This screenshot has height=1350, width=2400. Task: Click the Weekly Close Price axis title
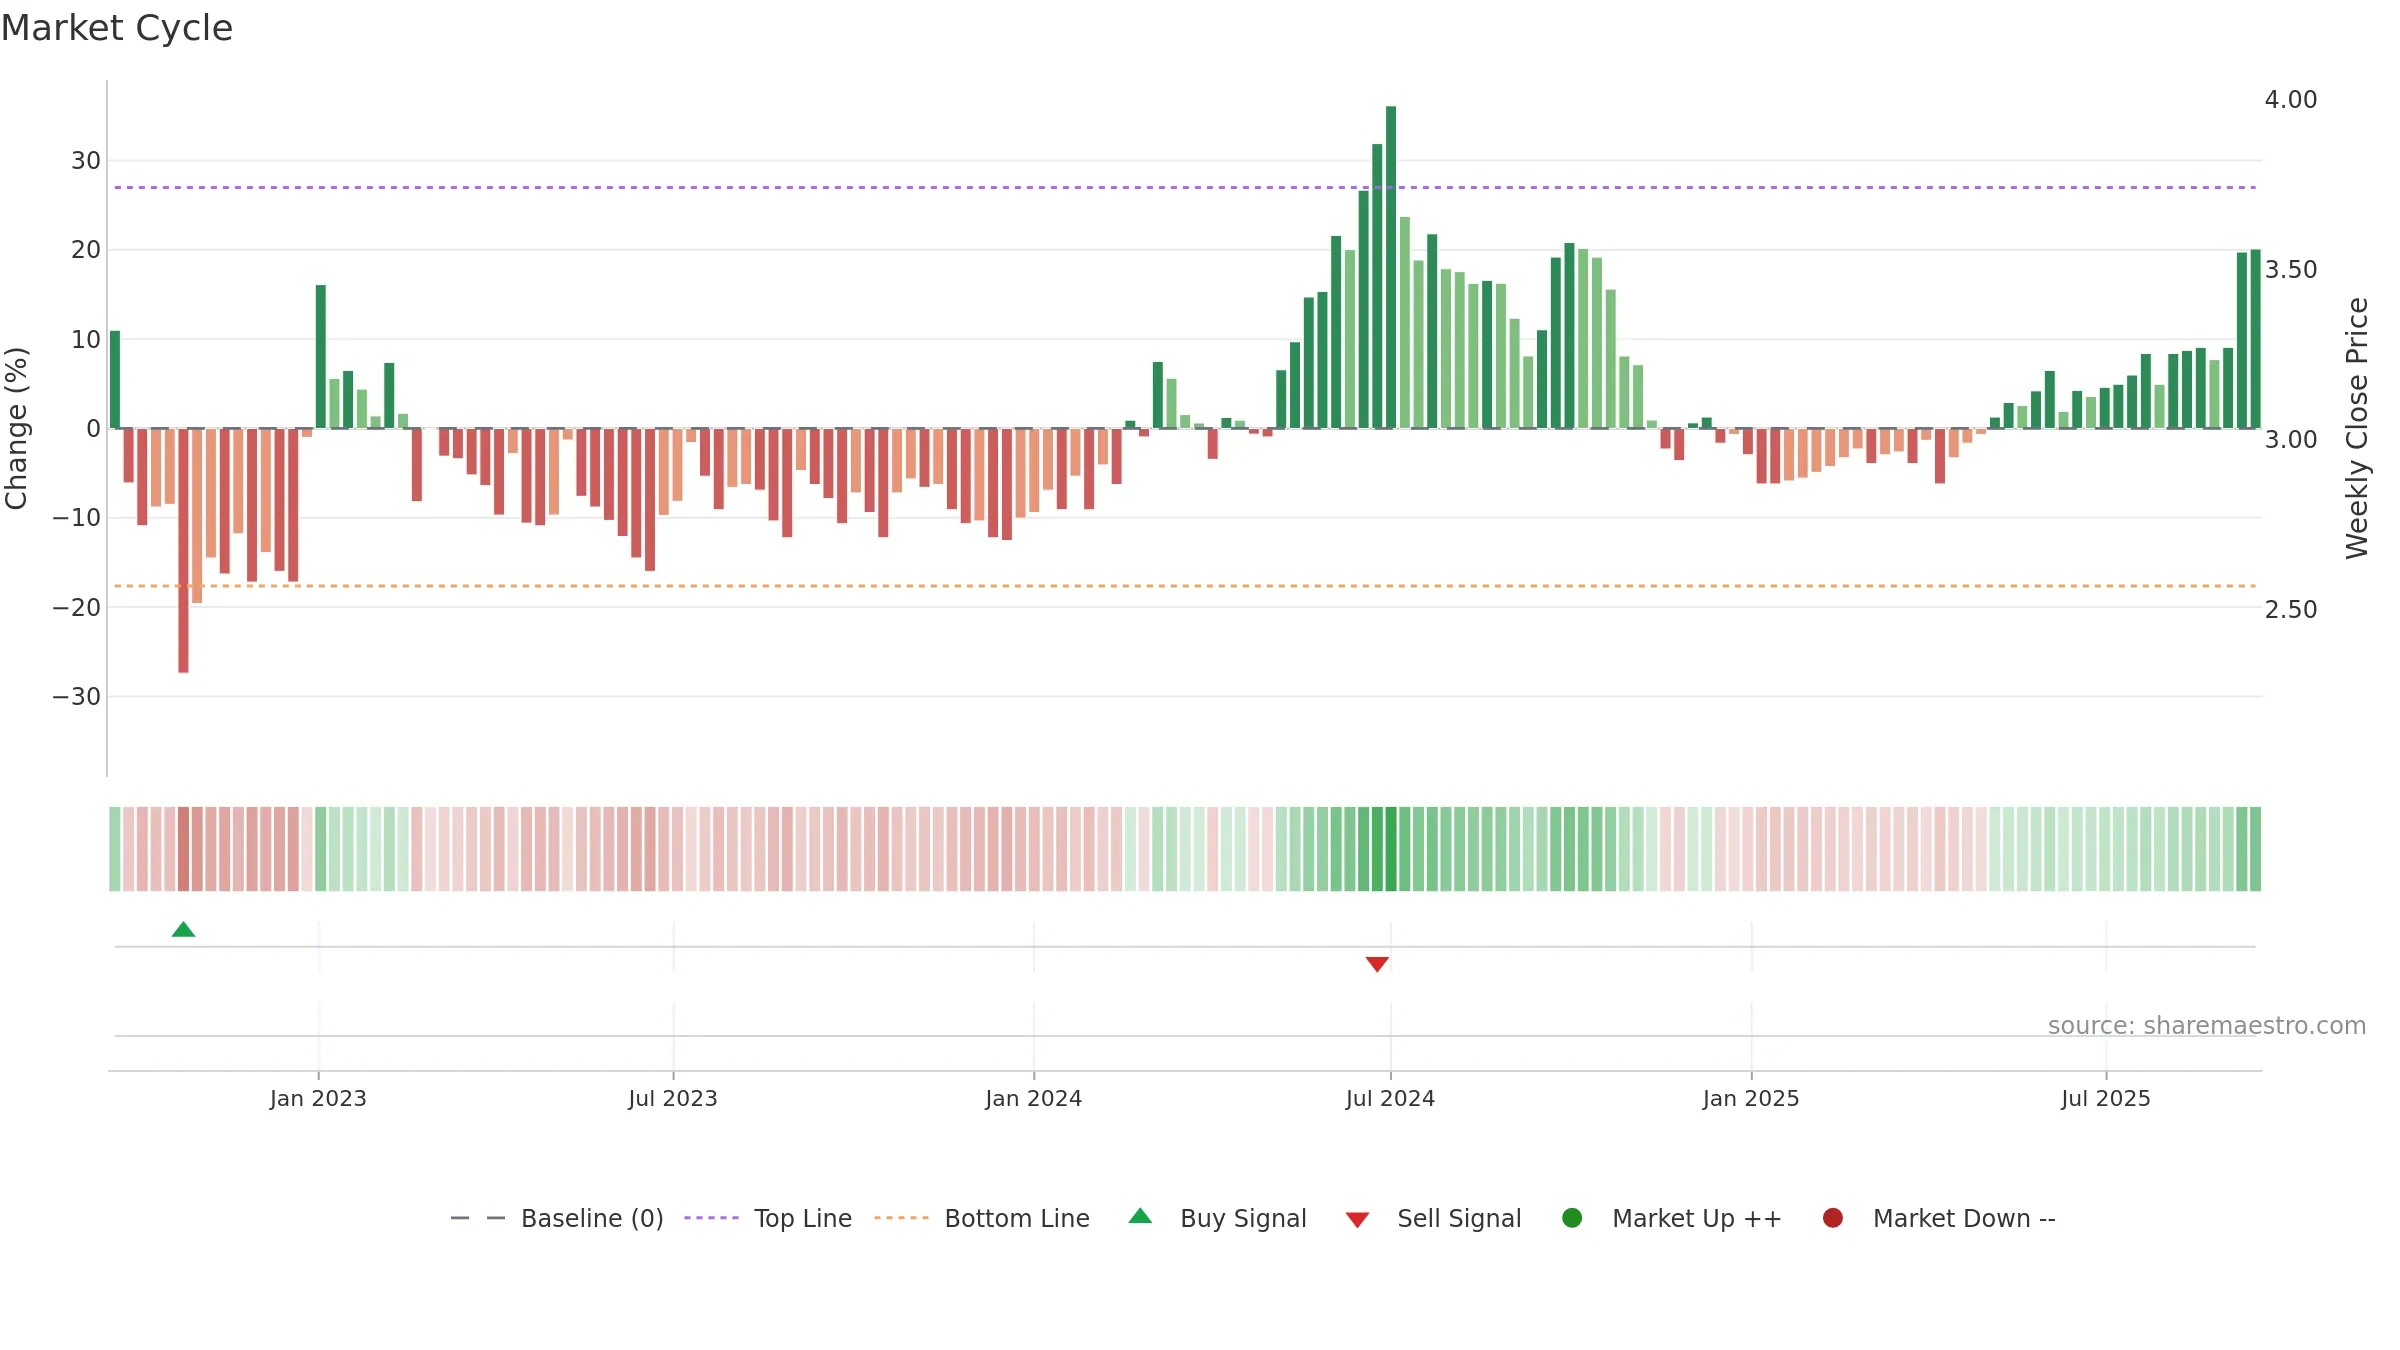pyautogui.click(x=2357, y=428)
